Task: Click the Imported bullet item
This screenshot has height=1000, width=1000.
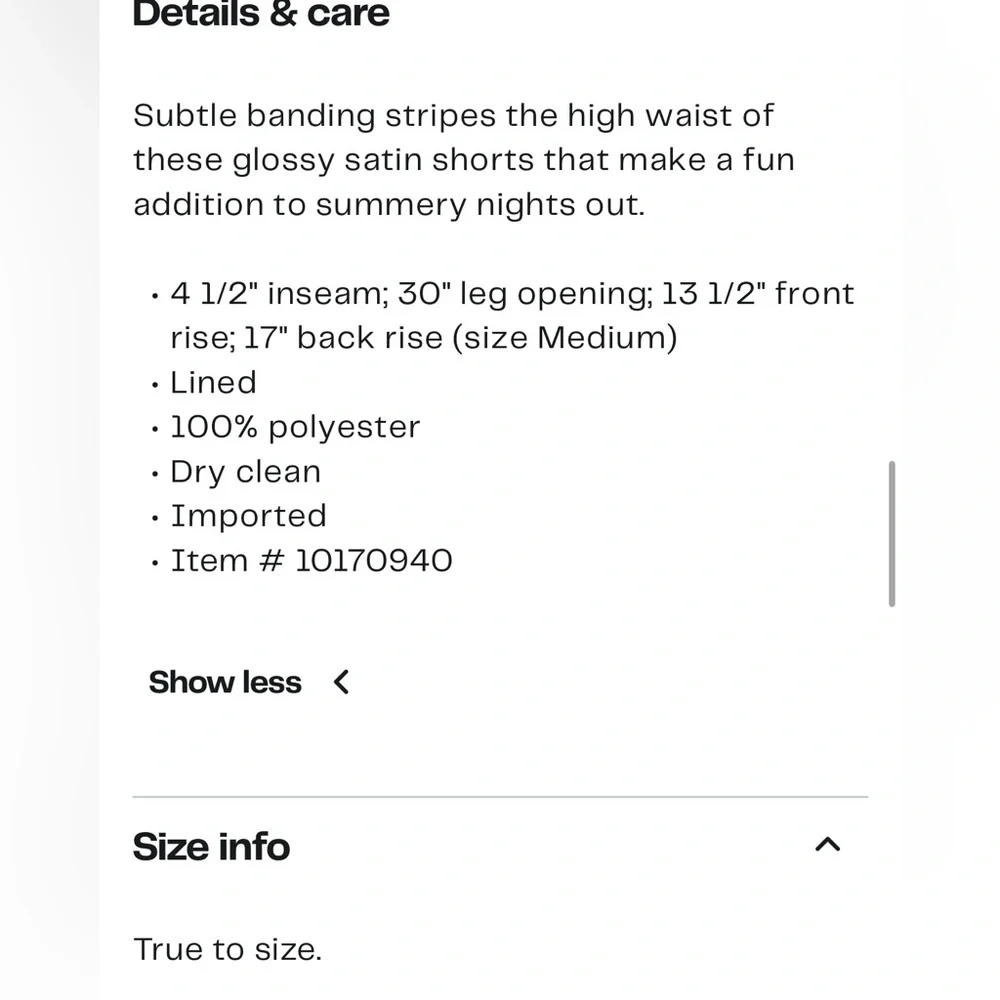Action: [x=248, y=516]
